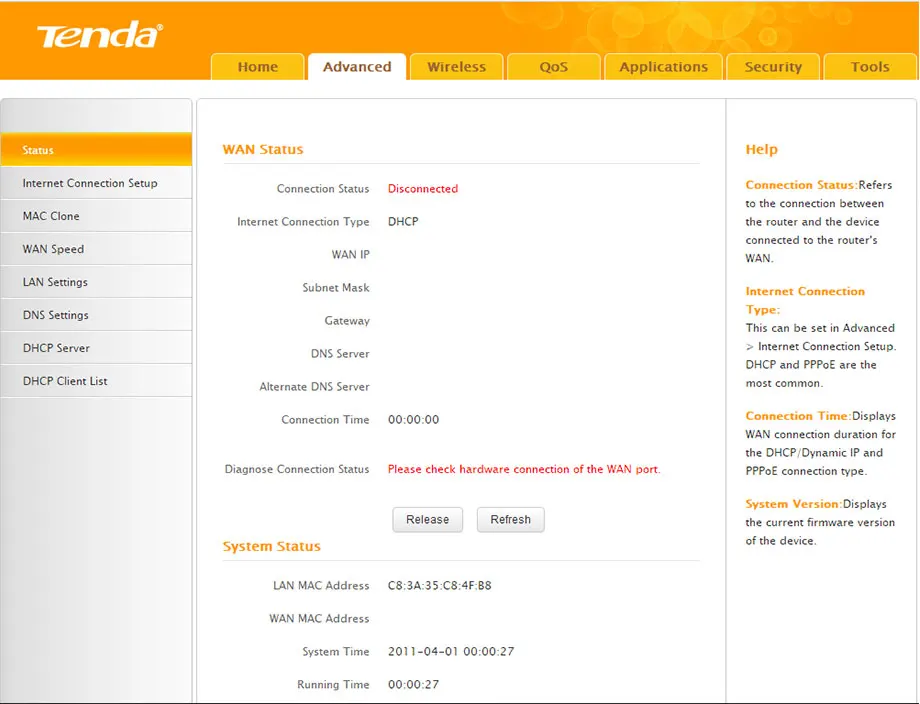This screenshot has width=920, height=704.
Task: Click the Diagnose Connection Status label
Action: tap(297, 469)
